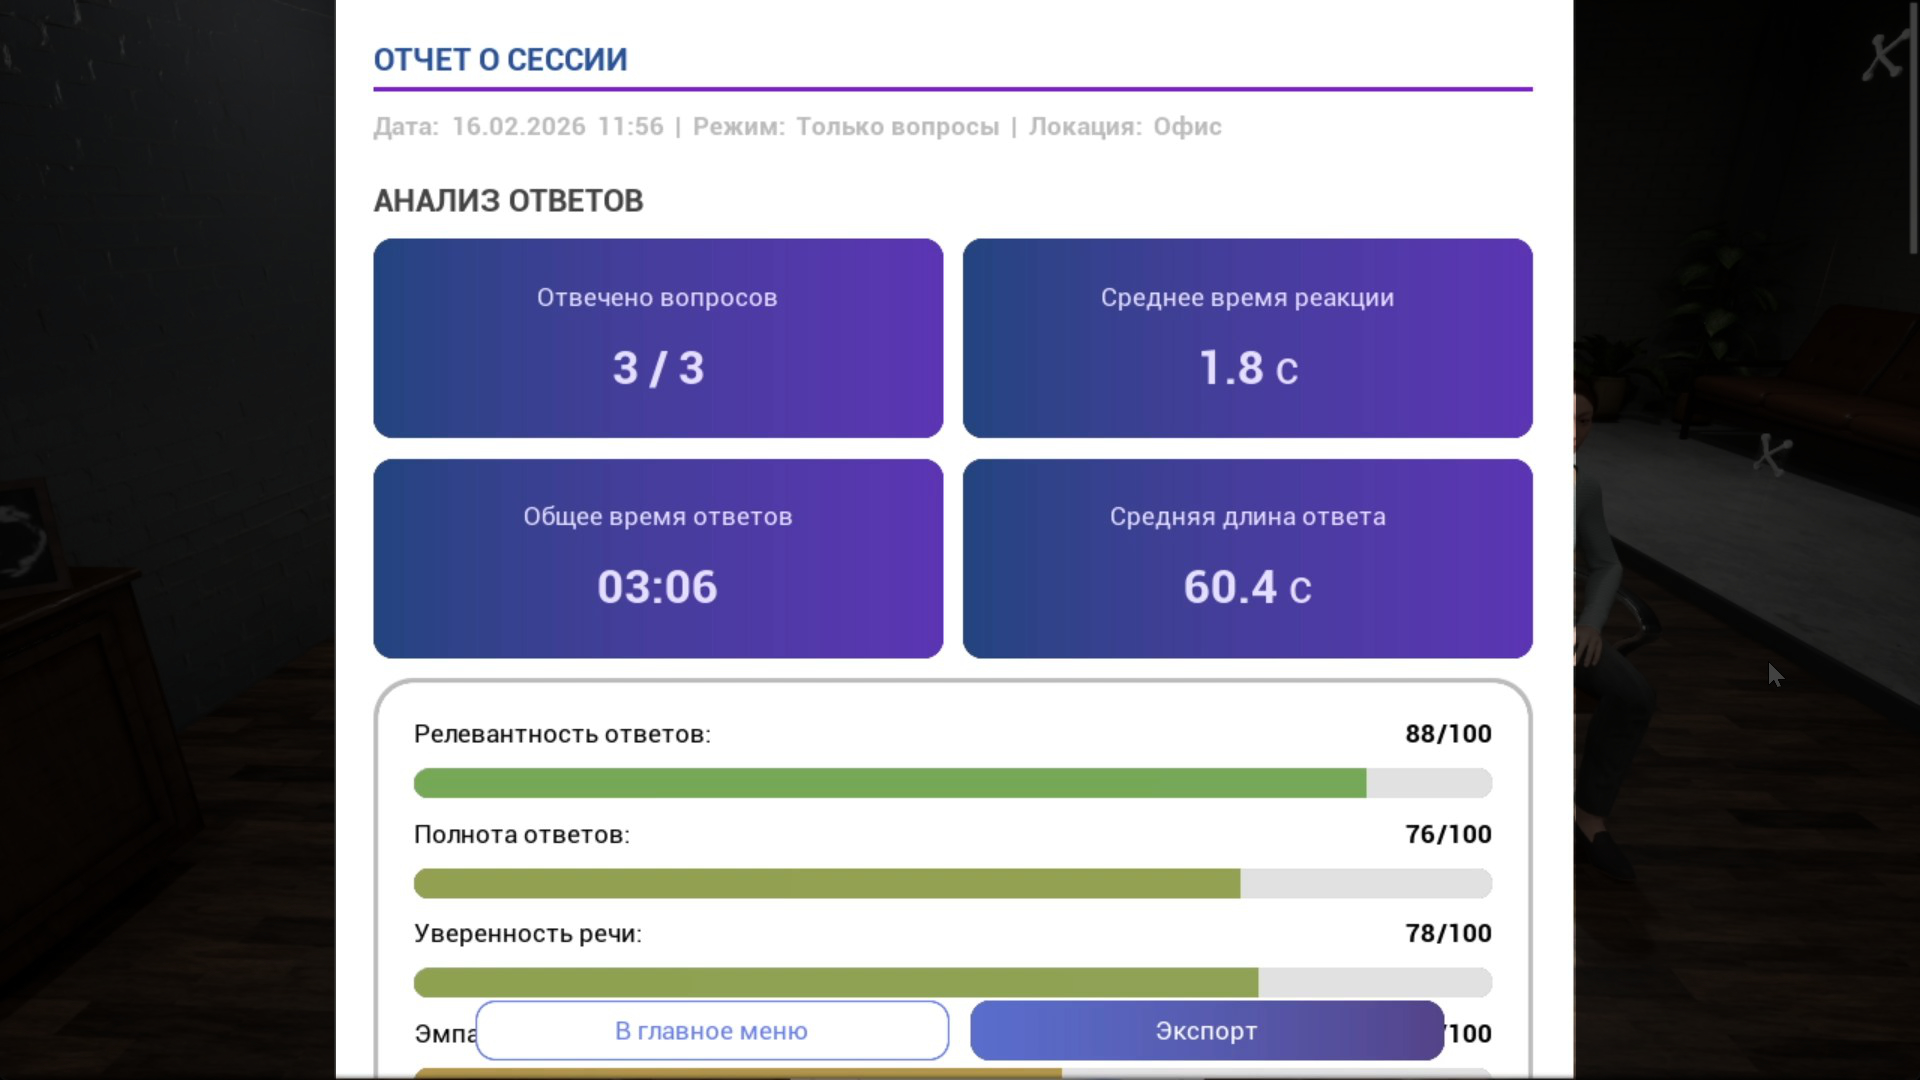The width and height of the screenshot is (1920, 1080).
Task: Click the Отвечено вопросов 3/3 card
Action: (658, 338)
